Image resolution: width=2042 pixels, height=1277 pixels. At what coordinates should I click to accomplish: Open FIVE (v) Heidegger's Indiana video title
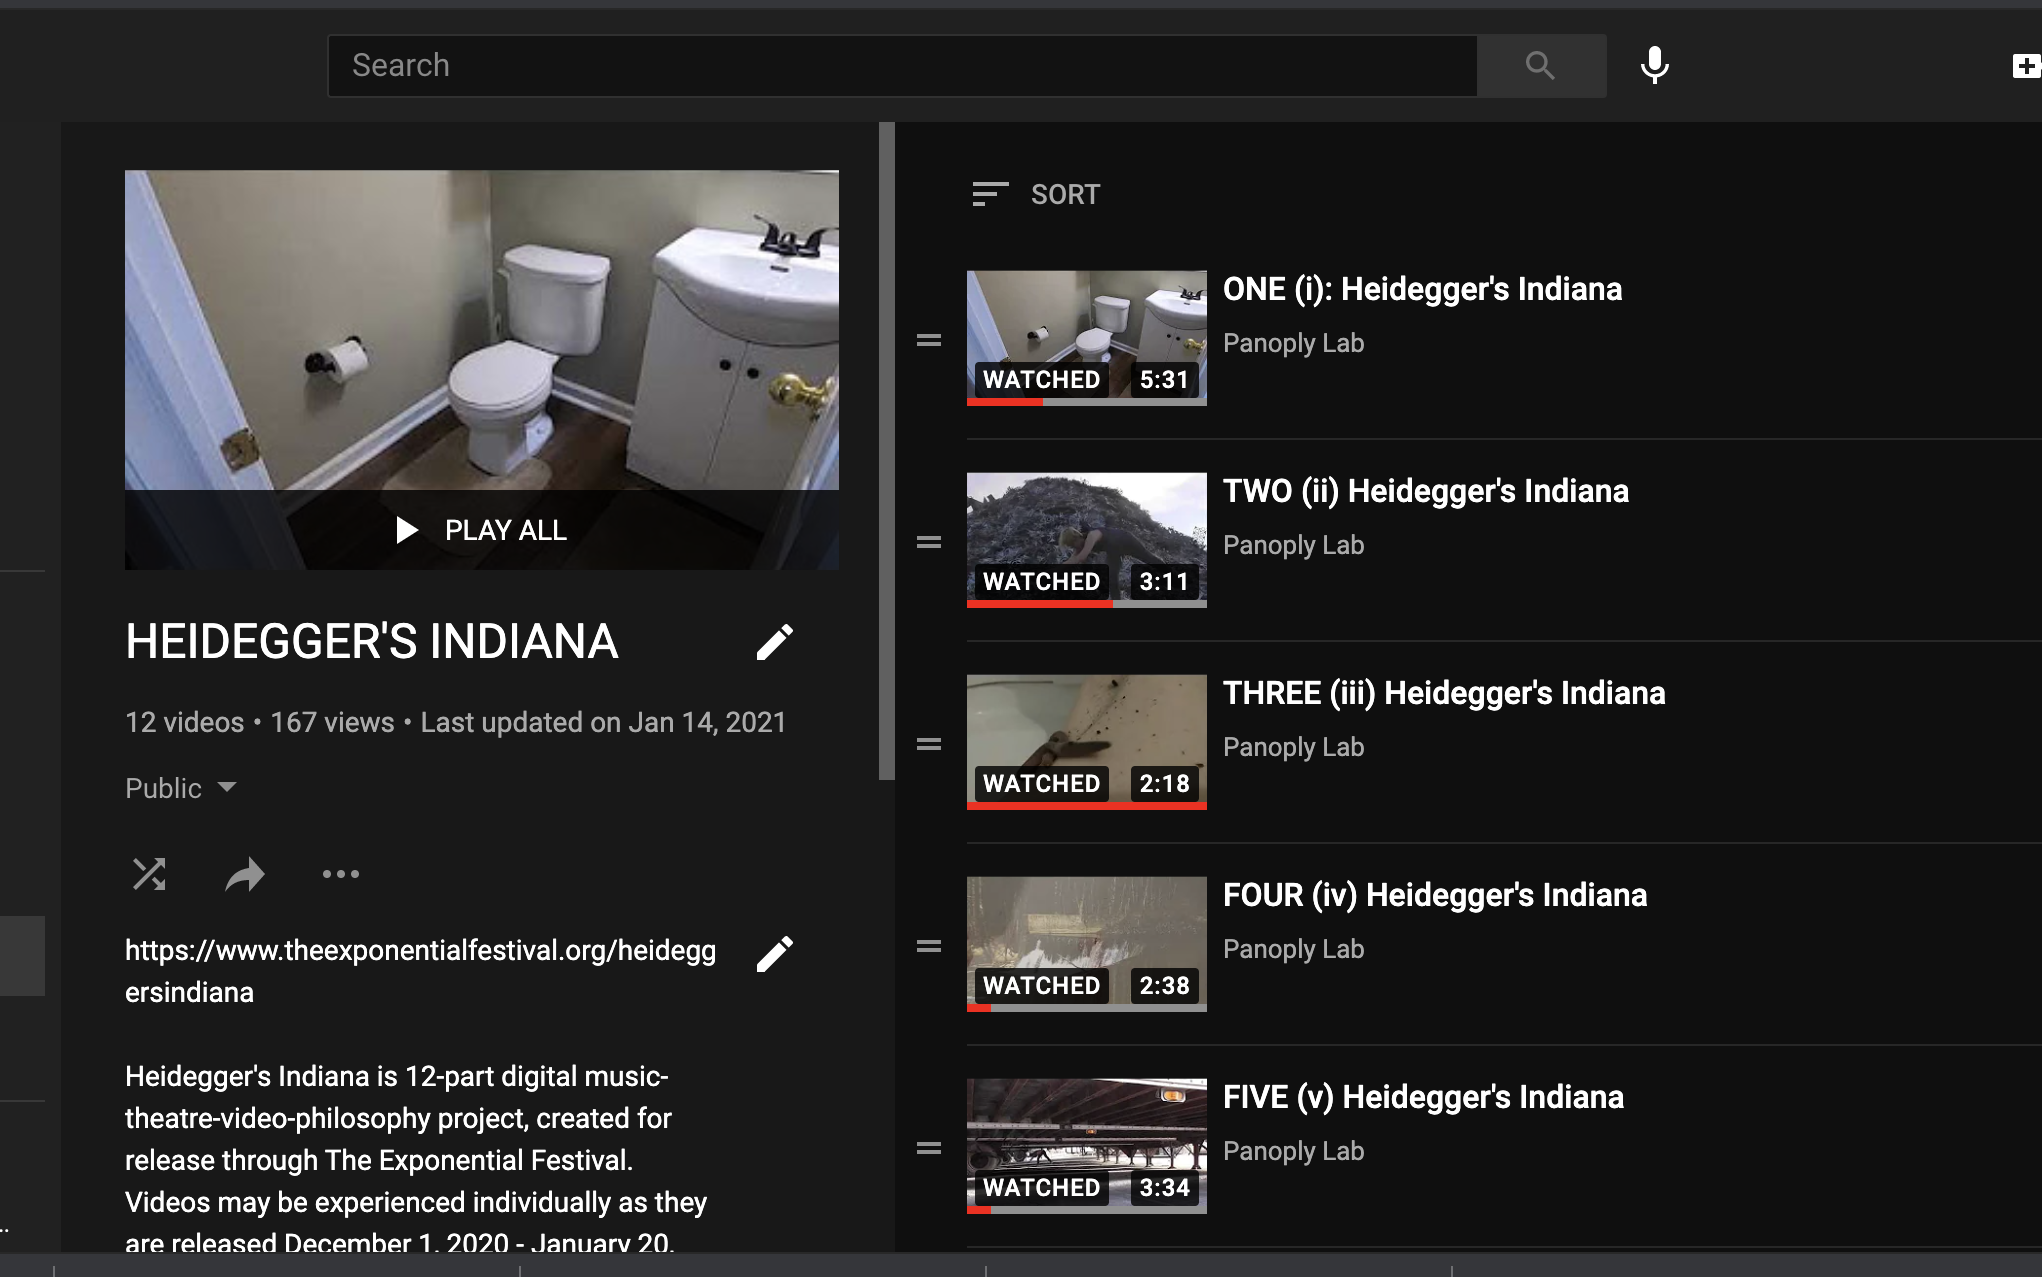tap(1422, 1097)
